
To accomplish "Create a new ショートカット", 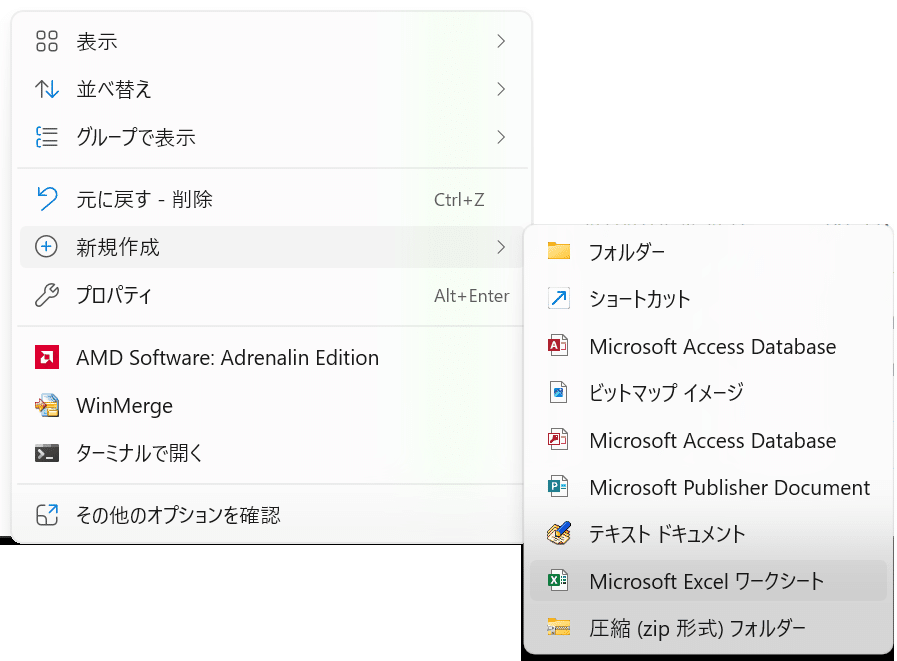I will point(708,298).
